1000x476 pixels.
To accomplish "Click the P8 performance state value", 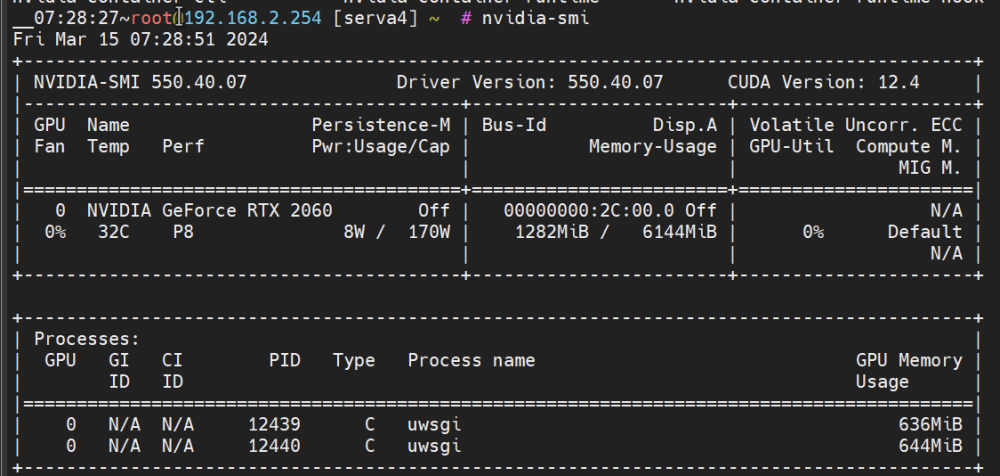I will click(x=183, y=232).
